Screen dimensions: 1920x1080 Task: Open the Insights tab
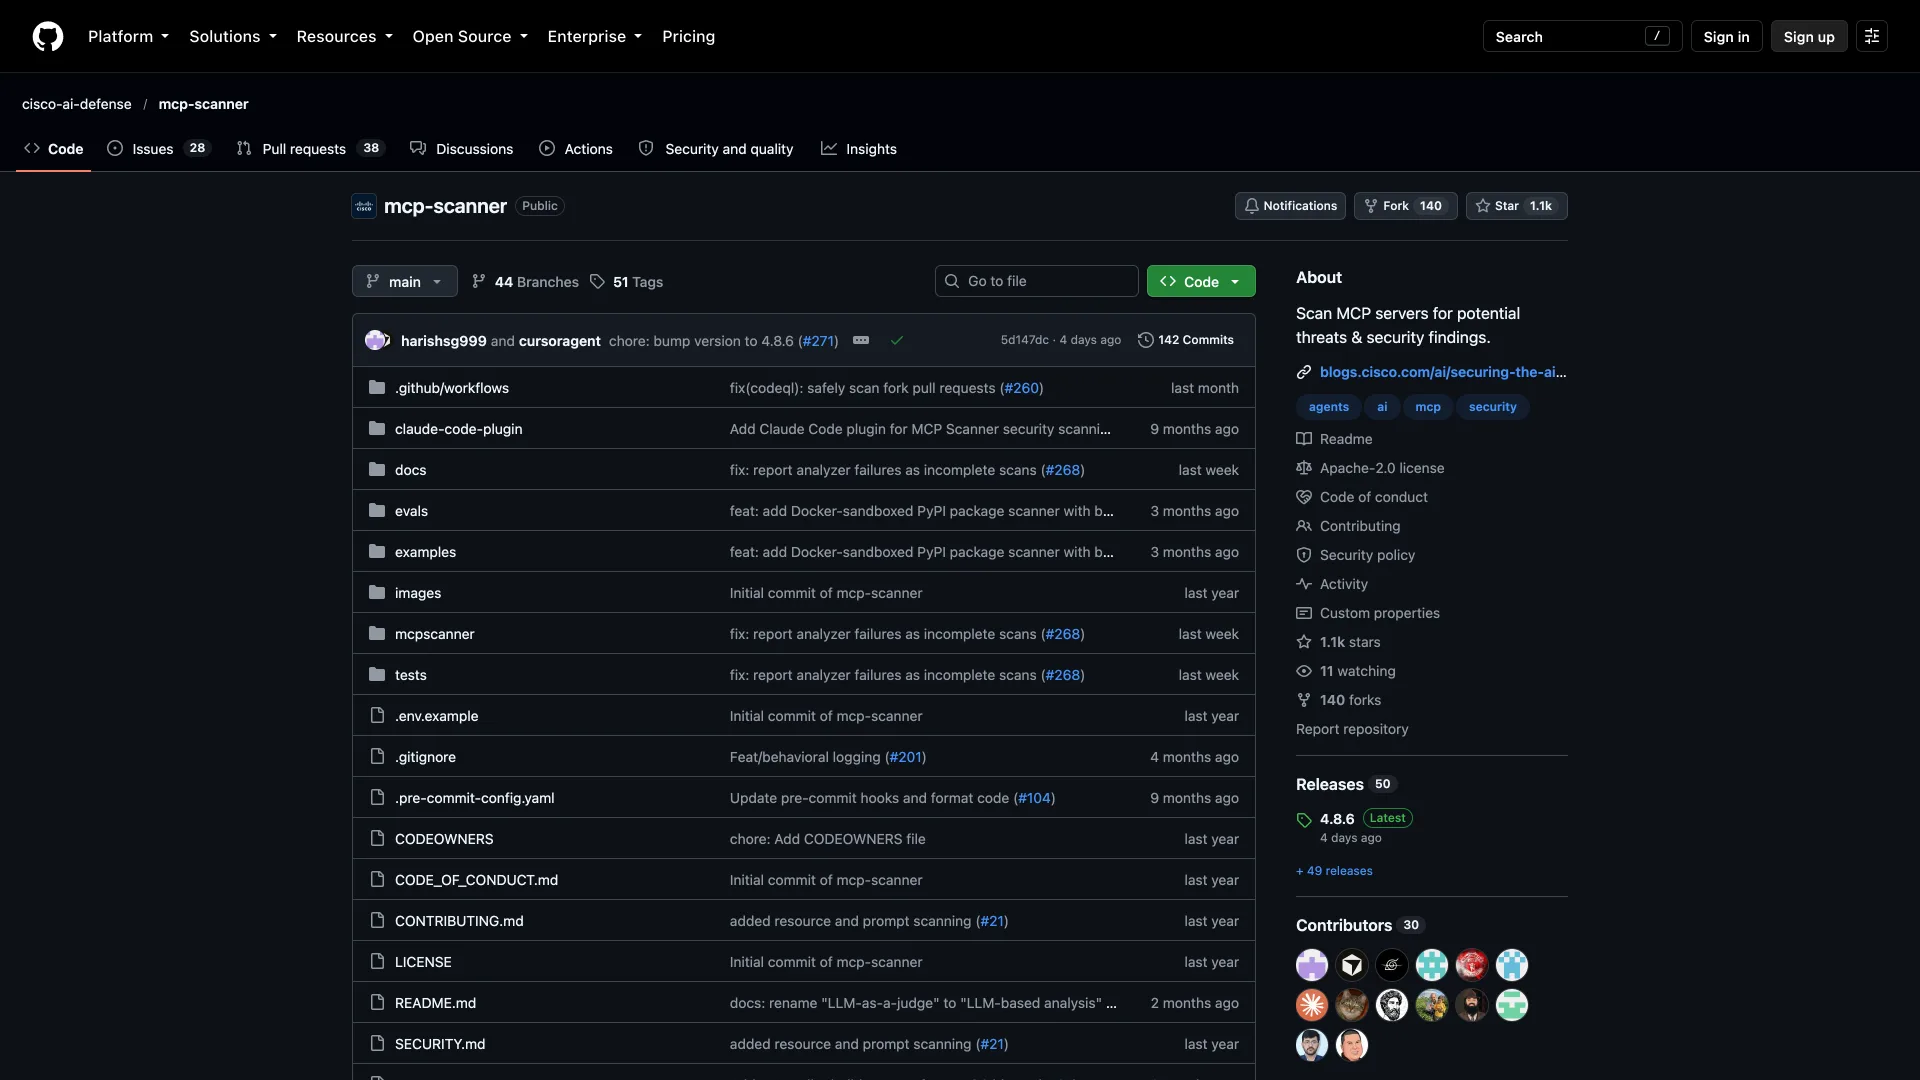[859, 148]
